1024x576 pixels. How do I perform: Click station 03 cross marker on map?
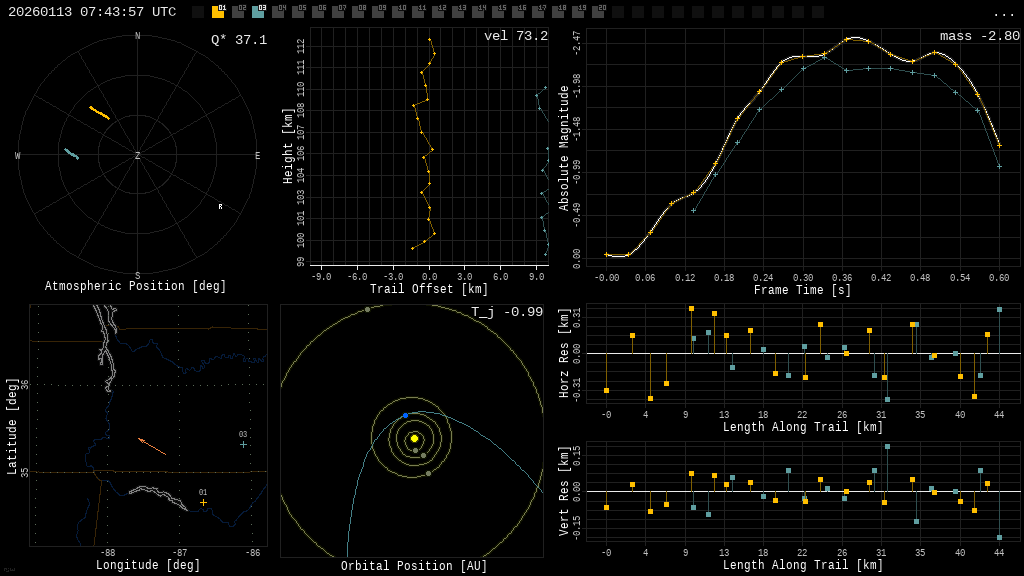243,444
